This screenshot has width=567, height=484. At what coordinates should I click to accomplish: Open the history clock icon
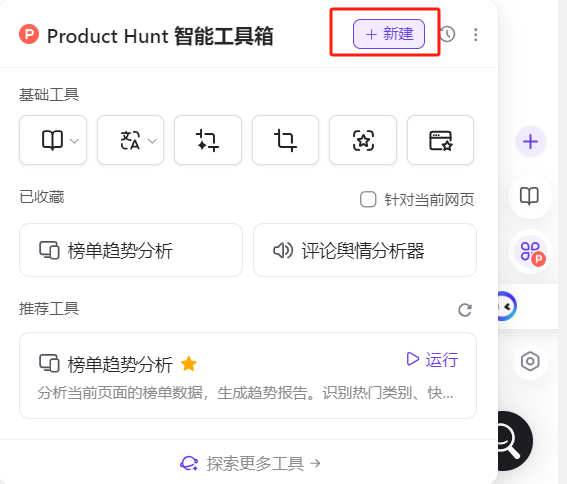(448, 34)
